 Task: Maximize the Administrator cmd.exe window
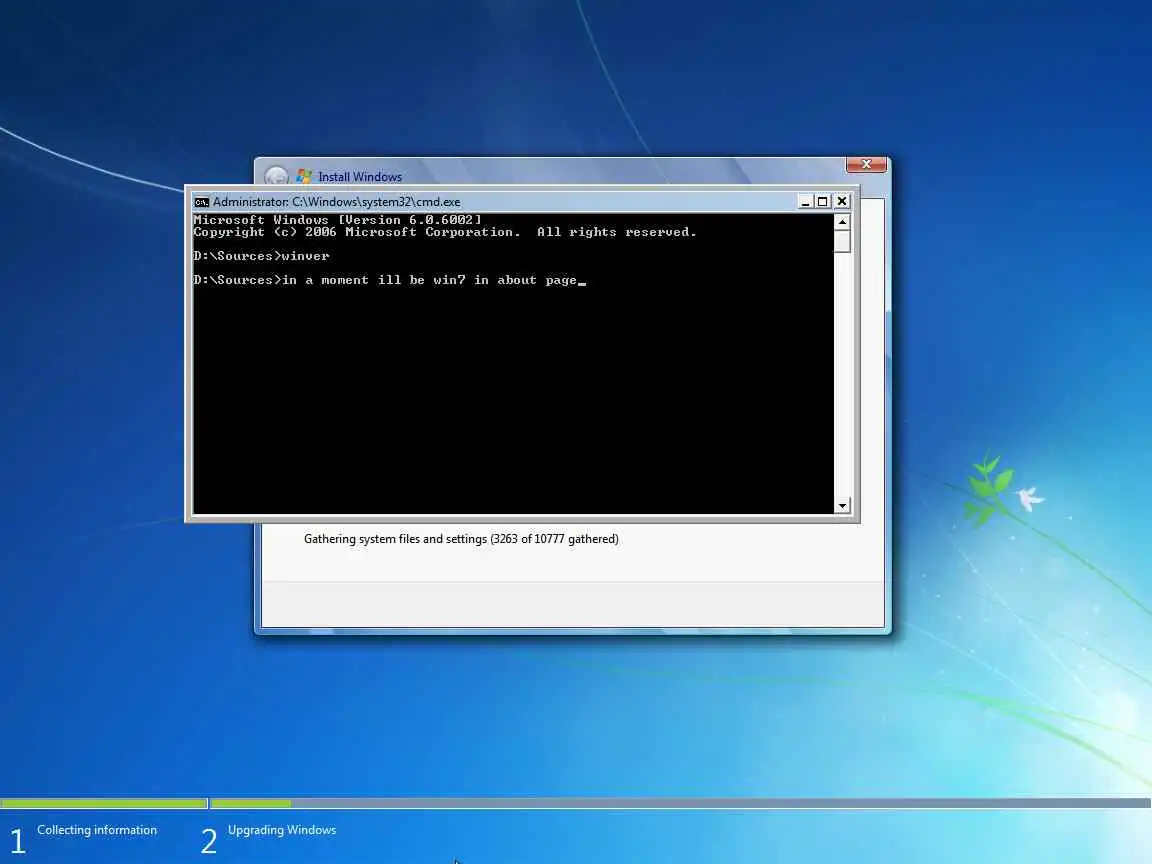(823, 201)
